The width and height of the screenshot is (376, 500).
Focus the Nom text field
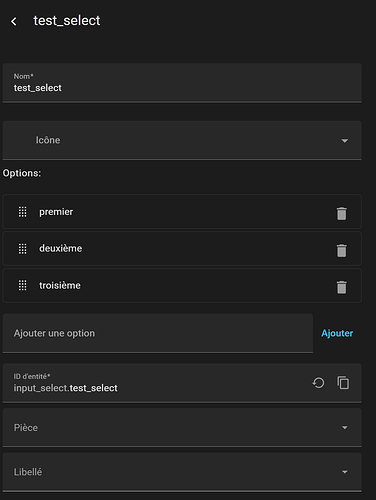tap(182, 83)
